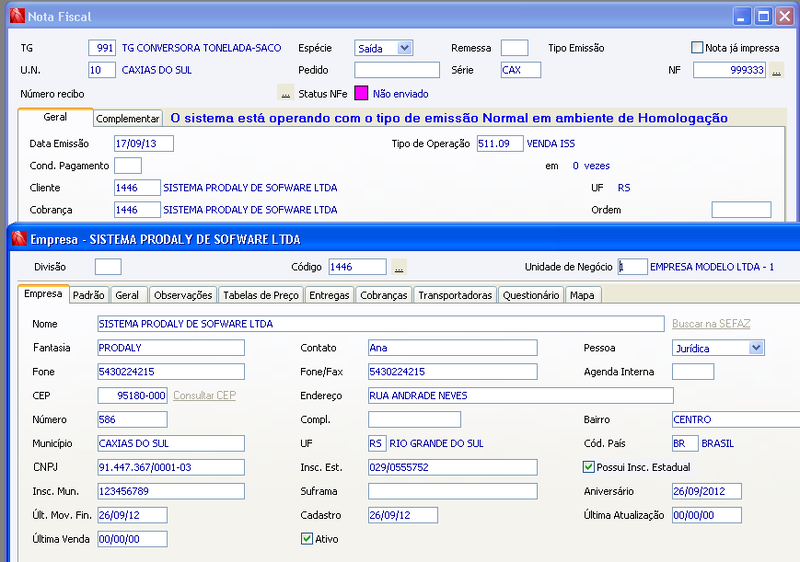Click the Empresa window app icon
The height and width of the screenshot is (562, 800).
click(x=19, y=239)
